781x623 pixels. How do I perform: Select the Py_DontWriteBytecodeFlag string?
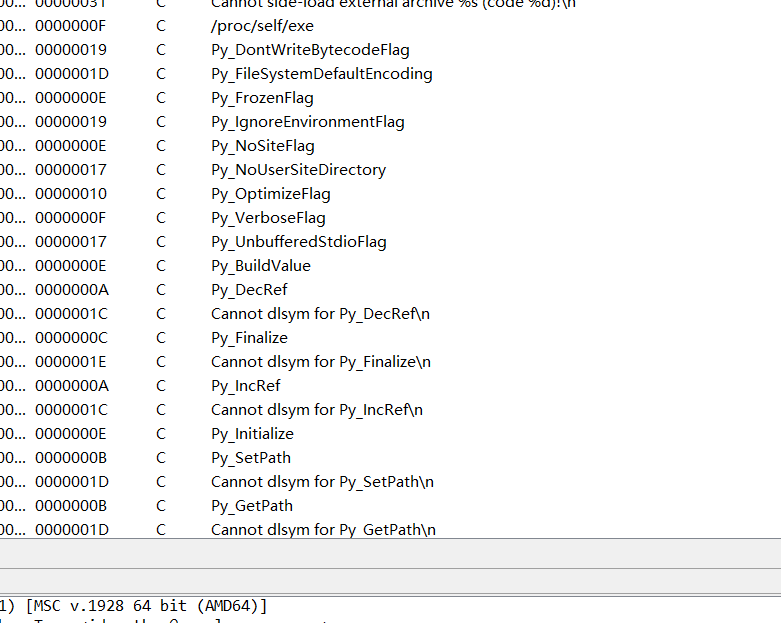pos(310,50)
